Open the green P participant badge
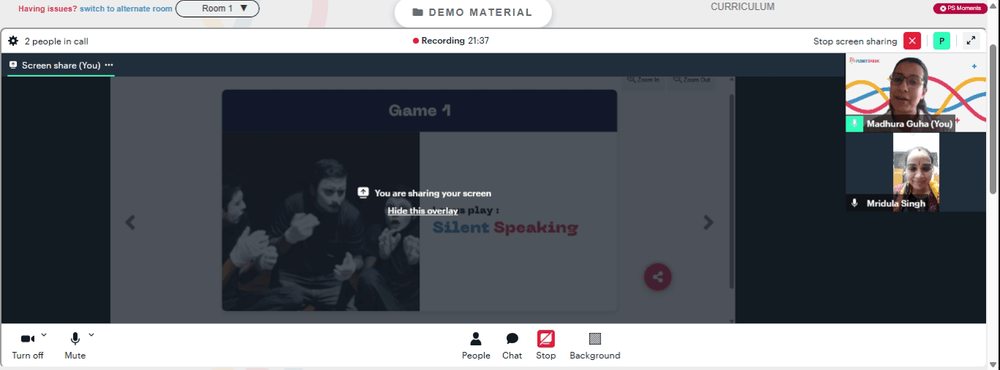Viewport: 1000px width, 370px height. tap(941, 41)
